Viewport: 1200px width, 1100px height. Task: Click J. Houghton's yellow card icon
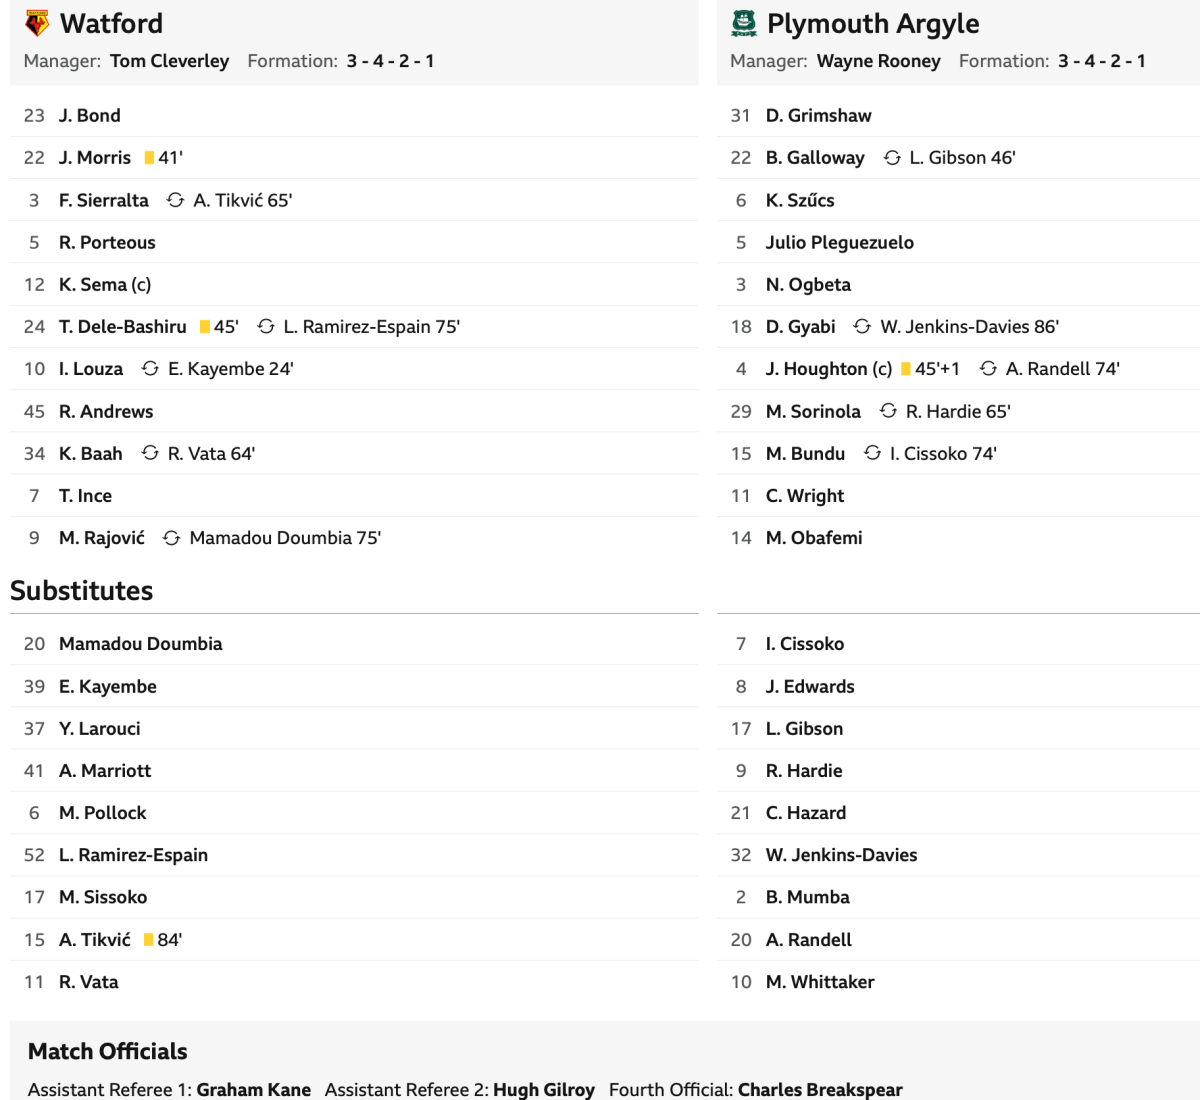[x=906, y=369]
